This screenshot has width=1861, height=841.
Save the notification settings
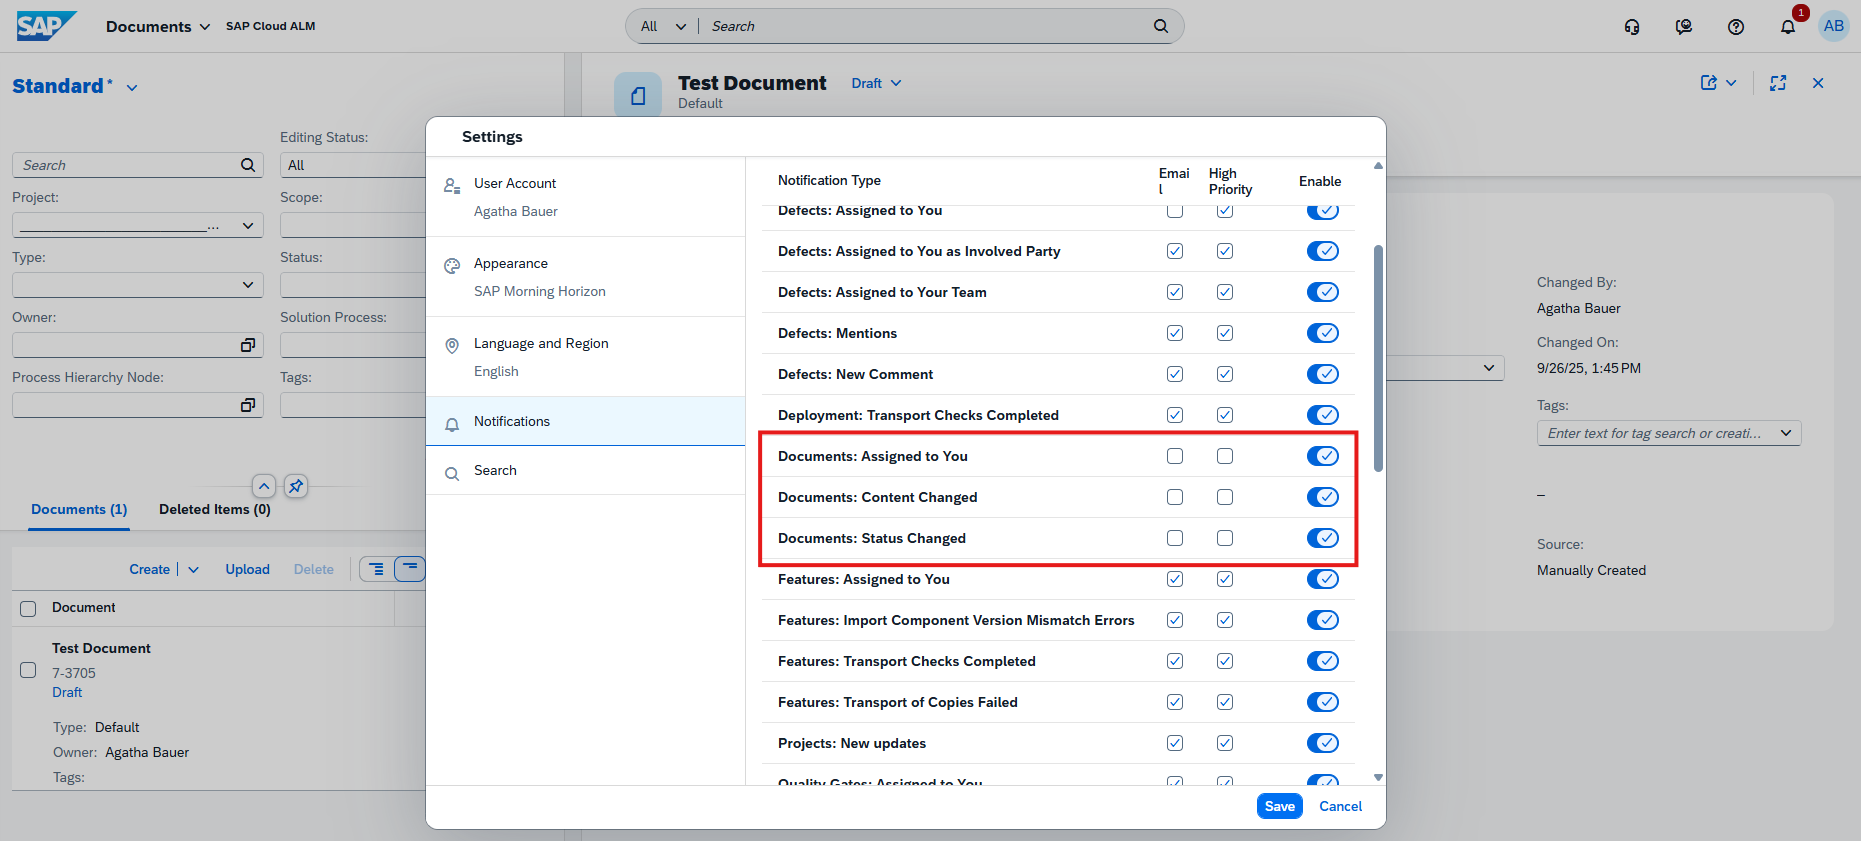pos(1279,806)
